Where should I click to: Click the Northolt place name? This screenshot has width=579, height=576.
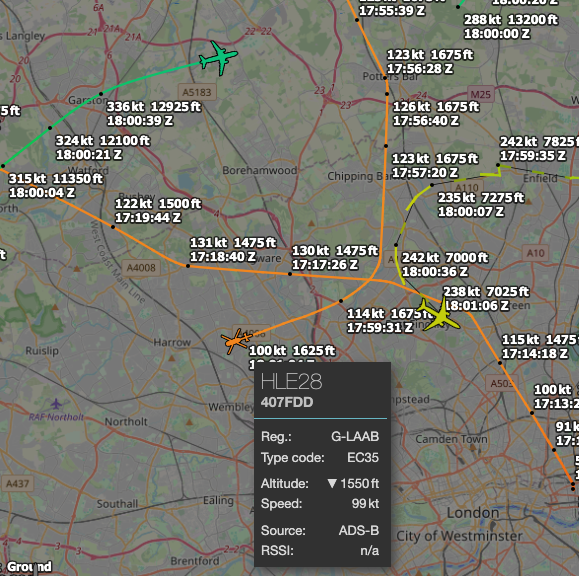(x=126, y=422)
